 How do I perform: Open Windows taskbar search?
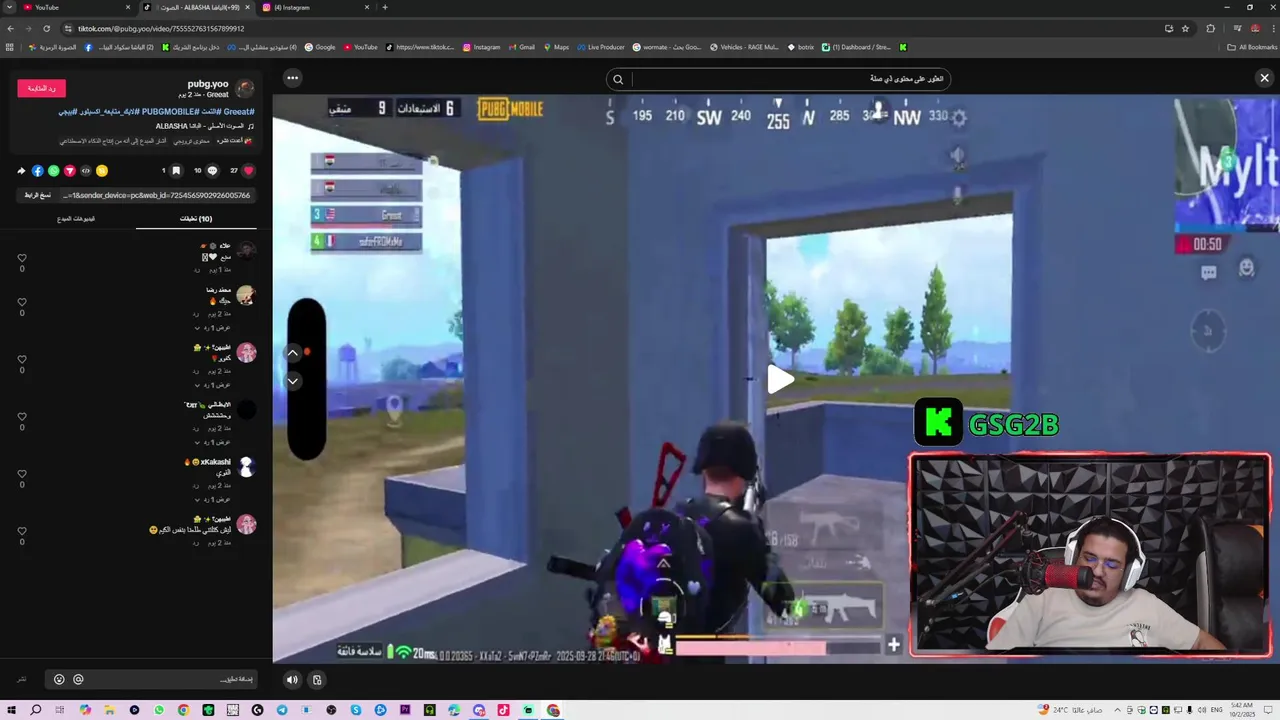point(36,710)
